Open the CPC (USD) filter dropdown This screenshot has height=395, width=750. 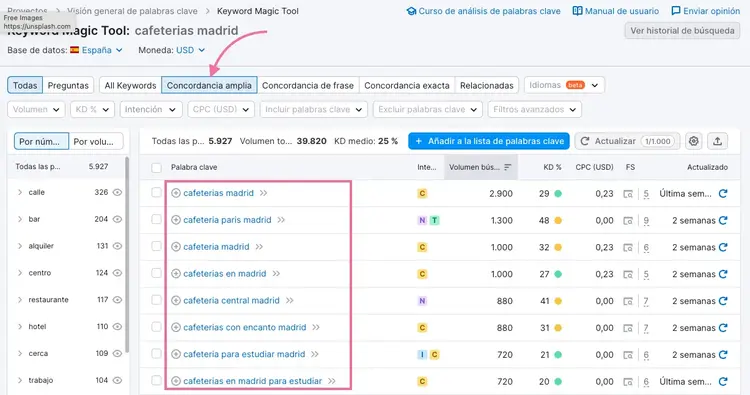(x=221, y=110)
